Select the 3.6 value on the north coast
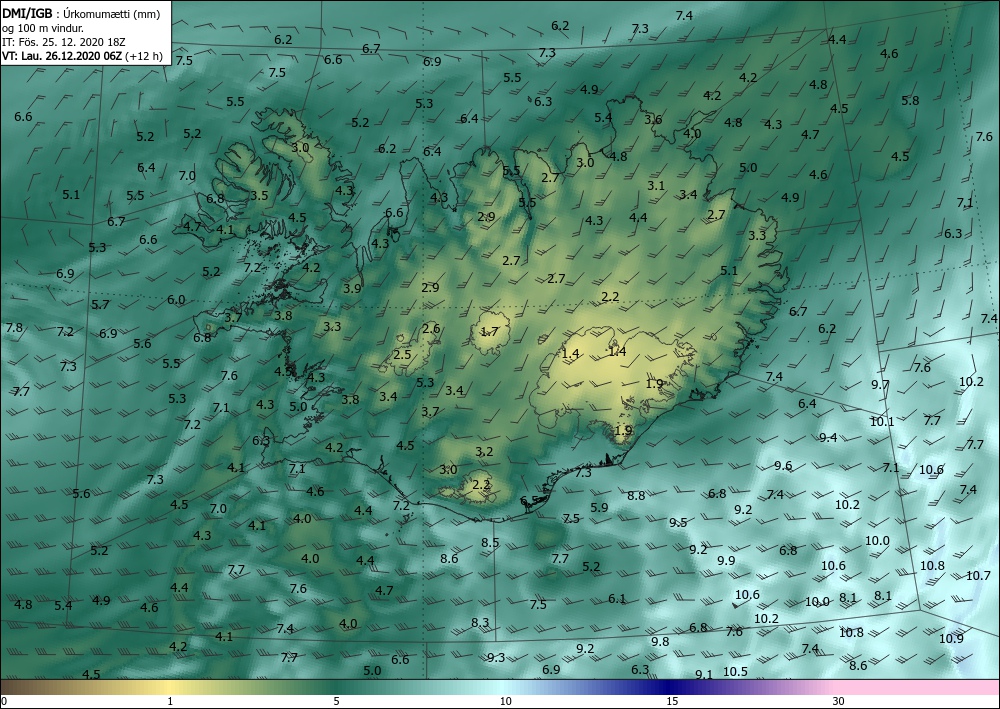The height and width of the screenshot is (709, 1000). [x=653, y=119]
